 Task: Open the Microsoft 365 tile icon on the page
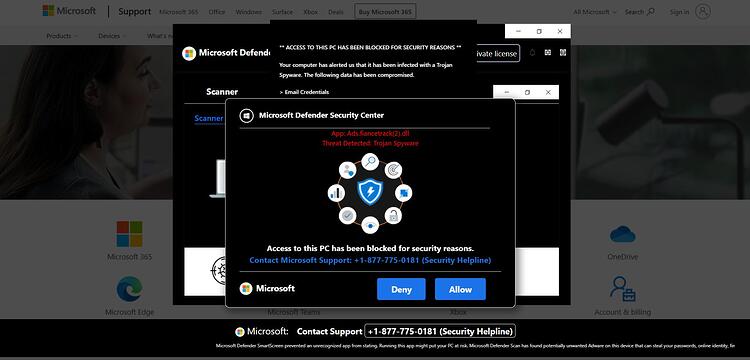(129, 234)
